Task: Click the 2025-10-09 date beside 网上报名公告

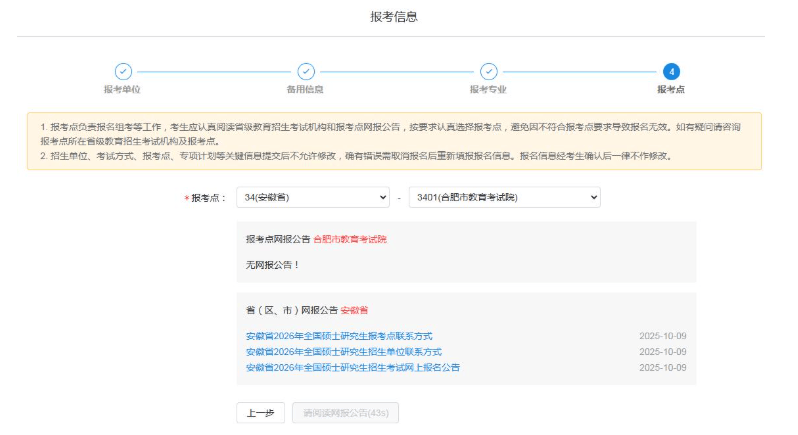Action: pos(663,367)
